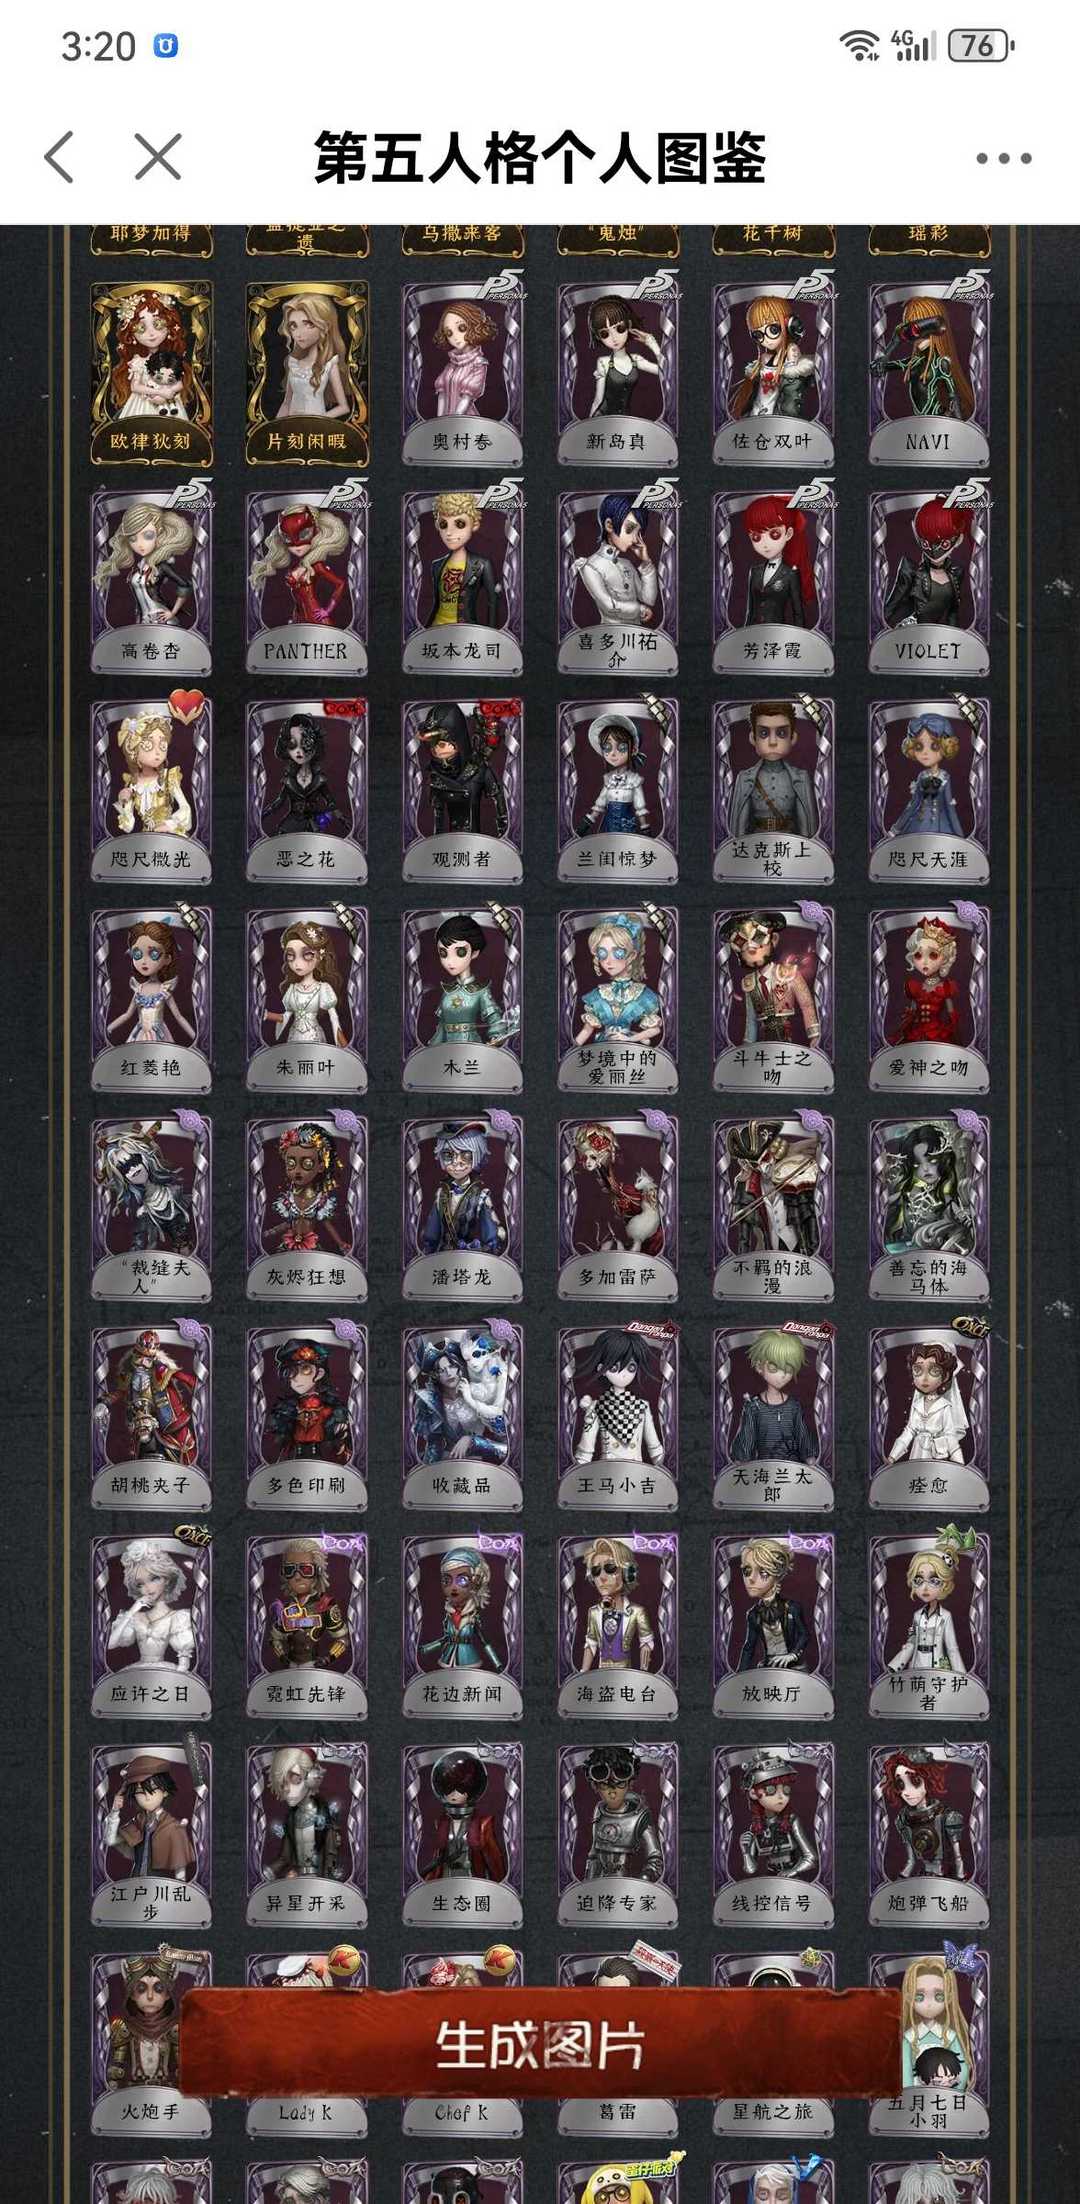Viewport: 1080px width, 2204px height.
Task: Select the 片刻闲暇 gold card
Action: coord(307,374)
